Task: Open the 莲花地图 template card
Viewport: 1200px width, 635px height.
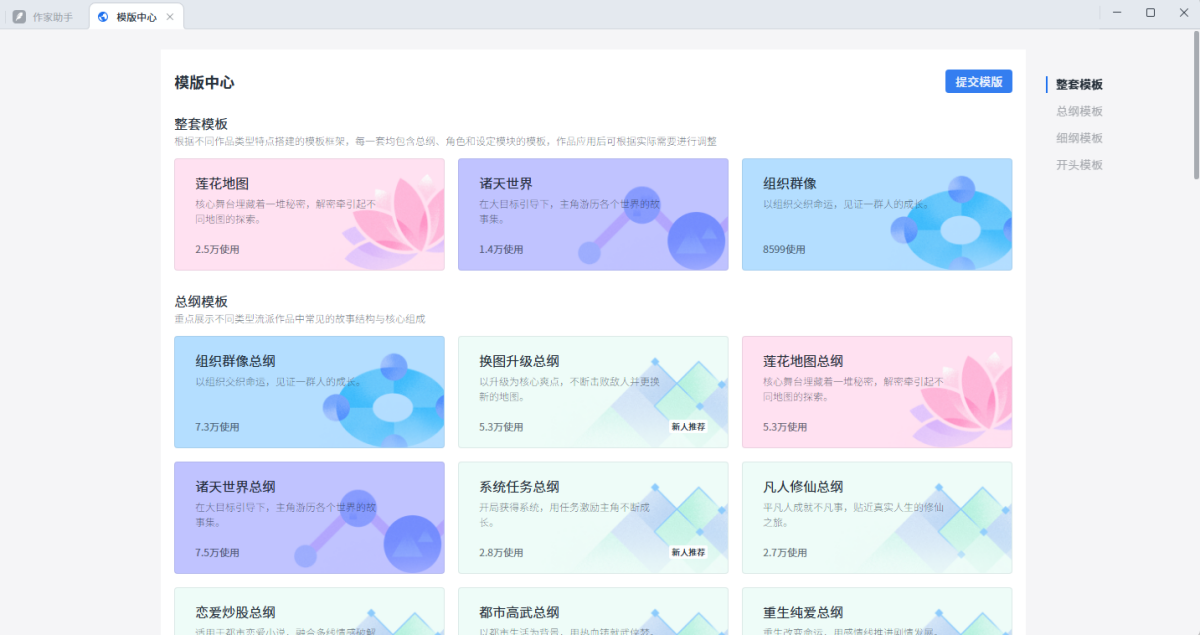Action: (308, 214)
